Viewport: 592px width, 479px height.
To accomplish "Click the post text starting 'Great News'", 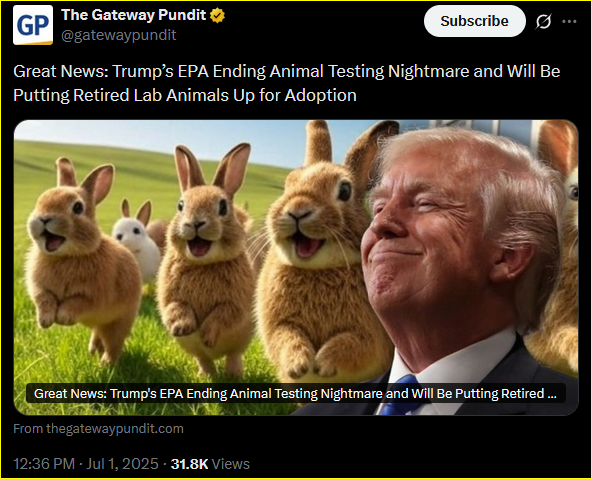I will tap(287, 83).
